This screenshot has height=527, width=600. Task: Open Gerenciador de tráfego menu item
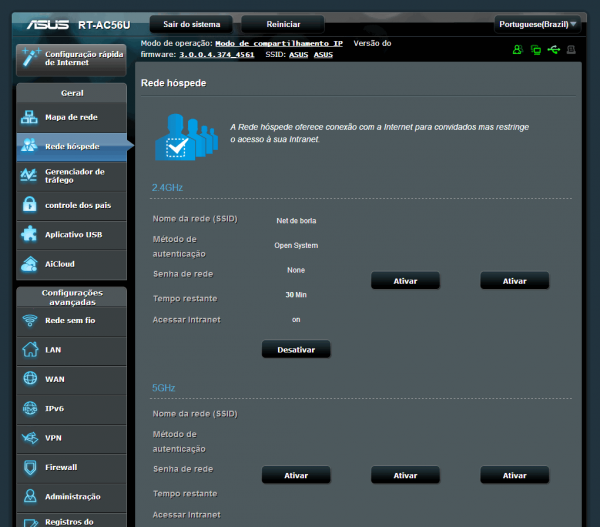click(72, 176)
